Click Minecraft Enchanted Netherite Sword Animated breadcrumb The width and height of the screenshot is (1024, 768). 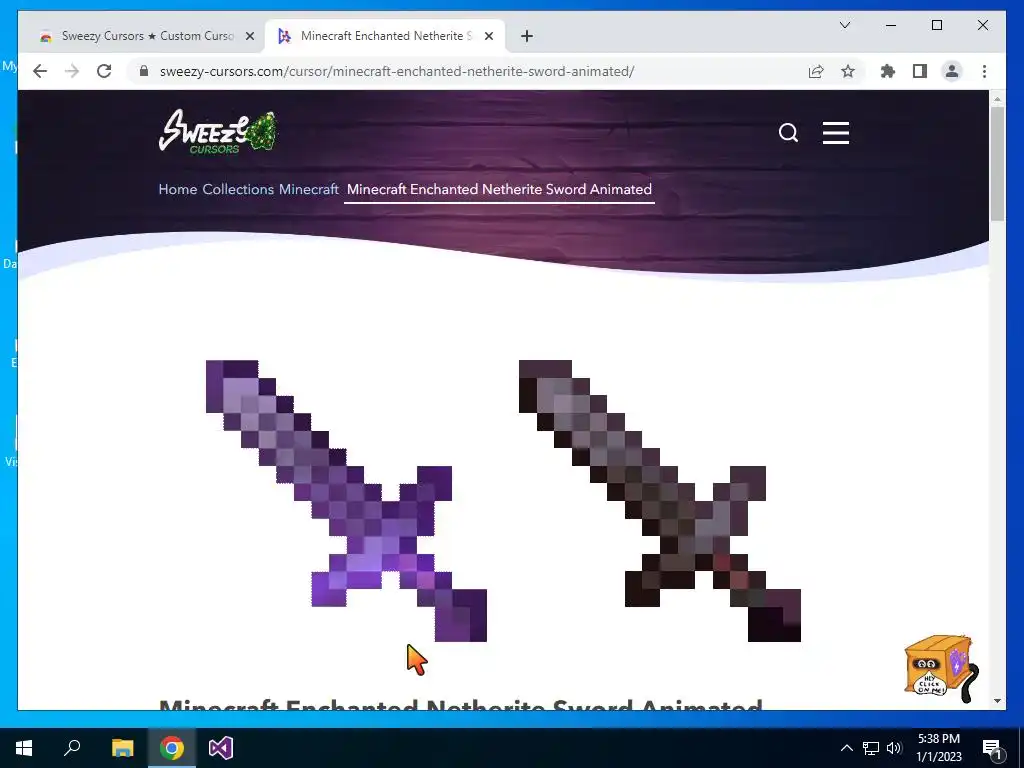tap(499, 189)
